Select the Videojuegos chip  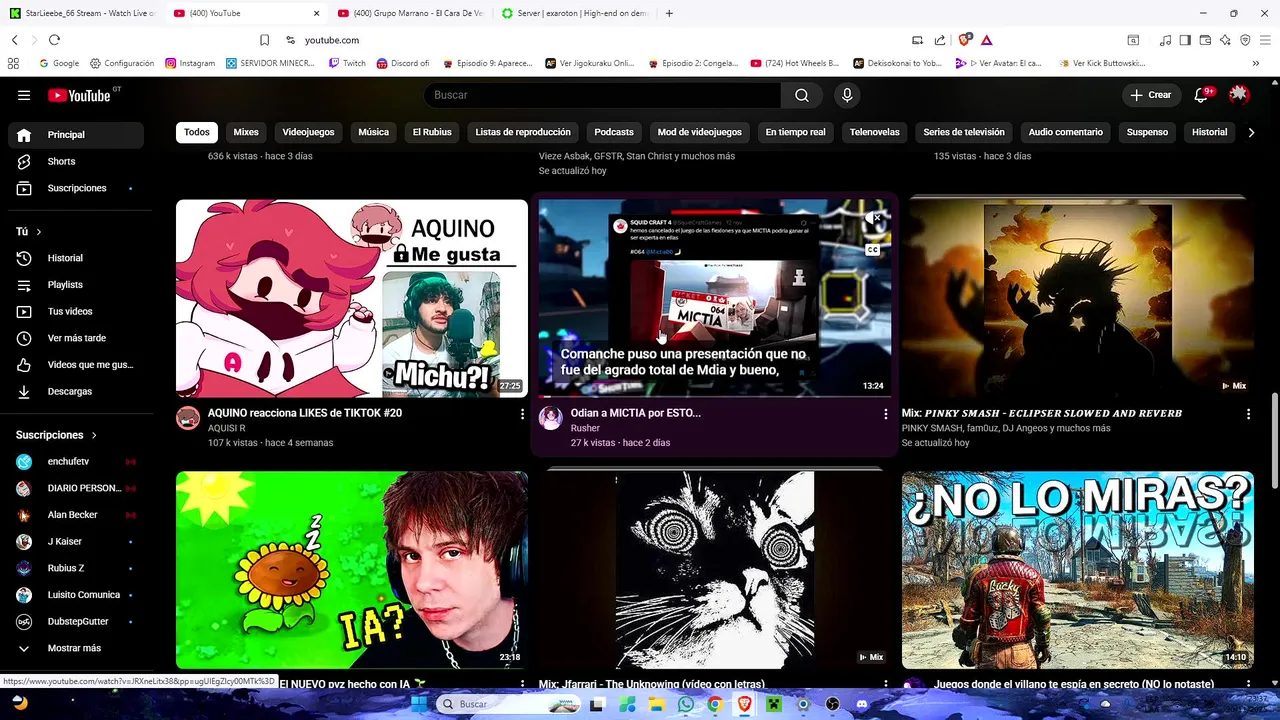coord(308,132)
